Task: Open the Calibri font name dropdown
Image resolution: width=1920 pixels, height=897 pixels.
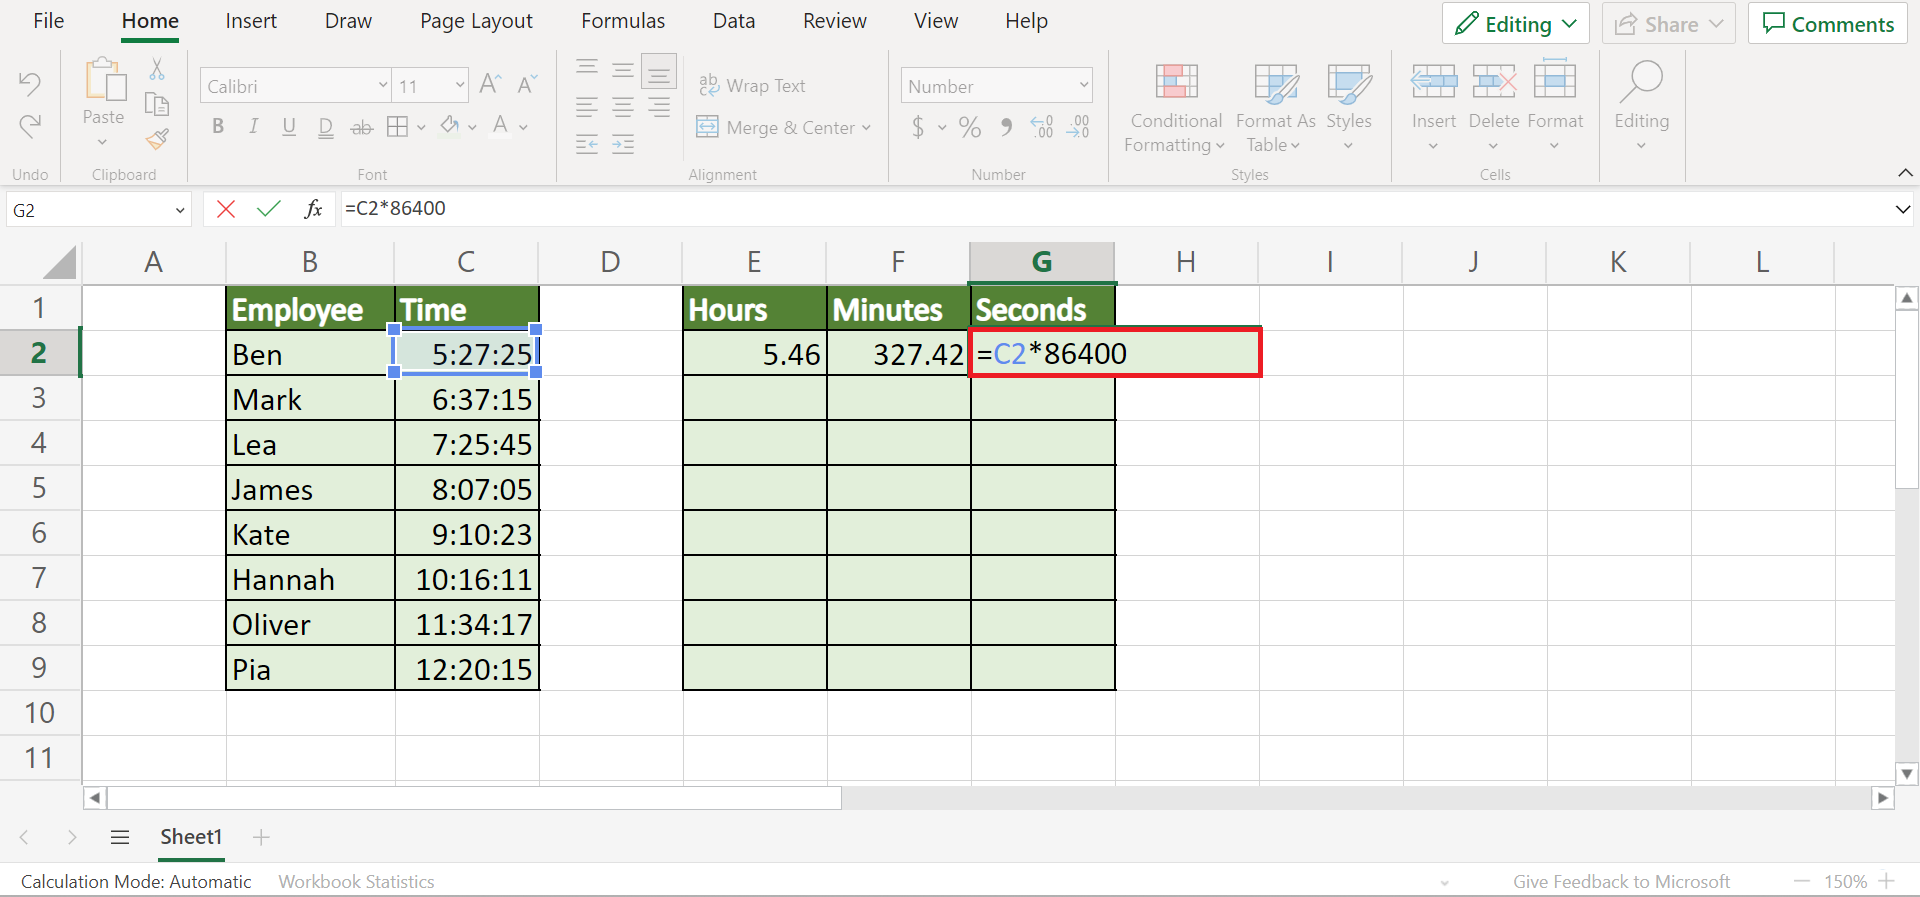Action: click(x=382, y=86)
